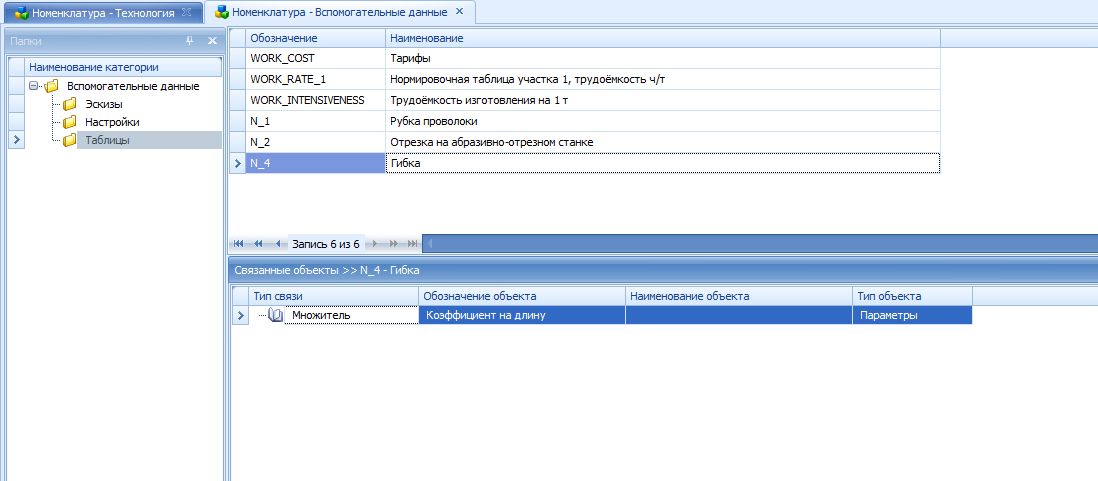Image resolution: width=1098 pixels, height=481 pixels.
Task: Select WORK_RATE_1 cell
Action: coord(315,79)
